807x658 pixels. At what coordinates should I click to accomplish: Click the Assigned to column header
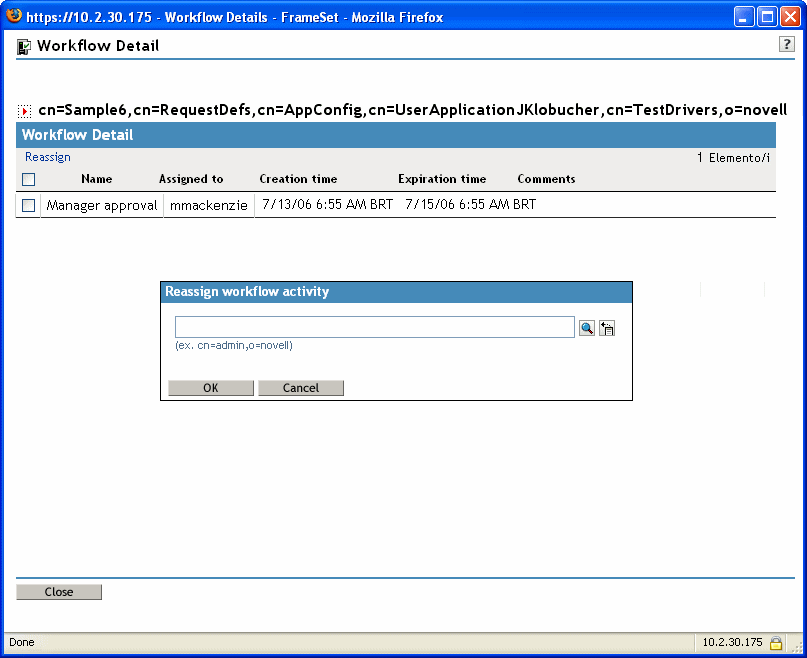(191, 179)
